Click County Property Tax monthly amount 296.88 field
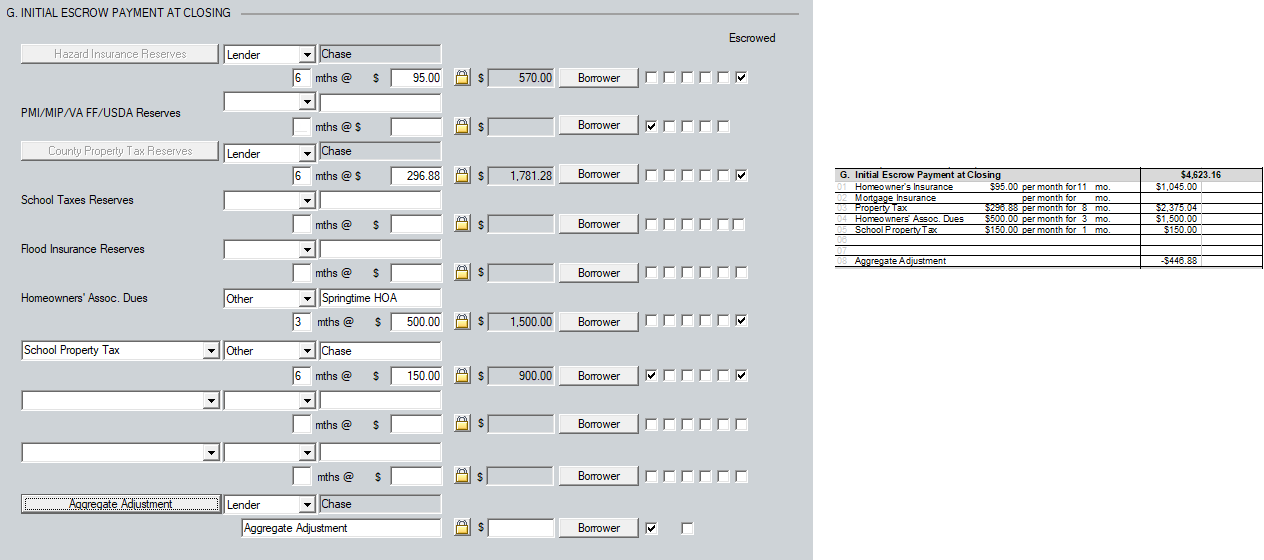The width and height of the screenshot is (1264, 560). coord(416,175)
